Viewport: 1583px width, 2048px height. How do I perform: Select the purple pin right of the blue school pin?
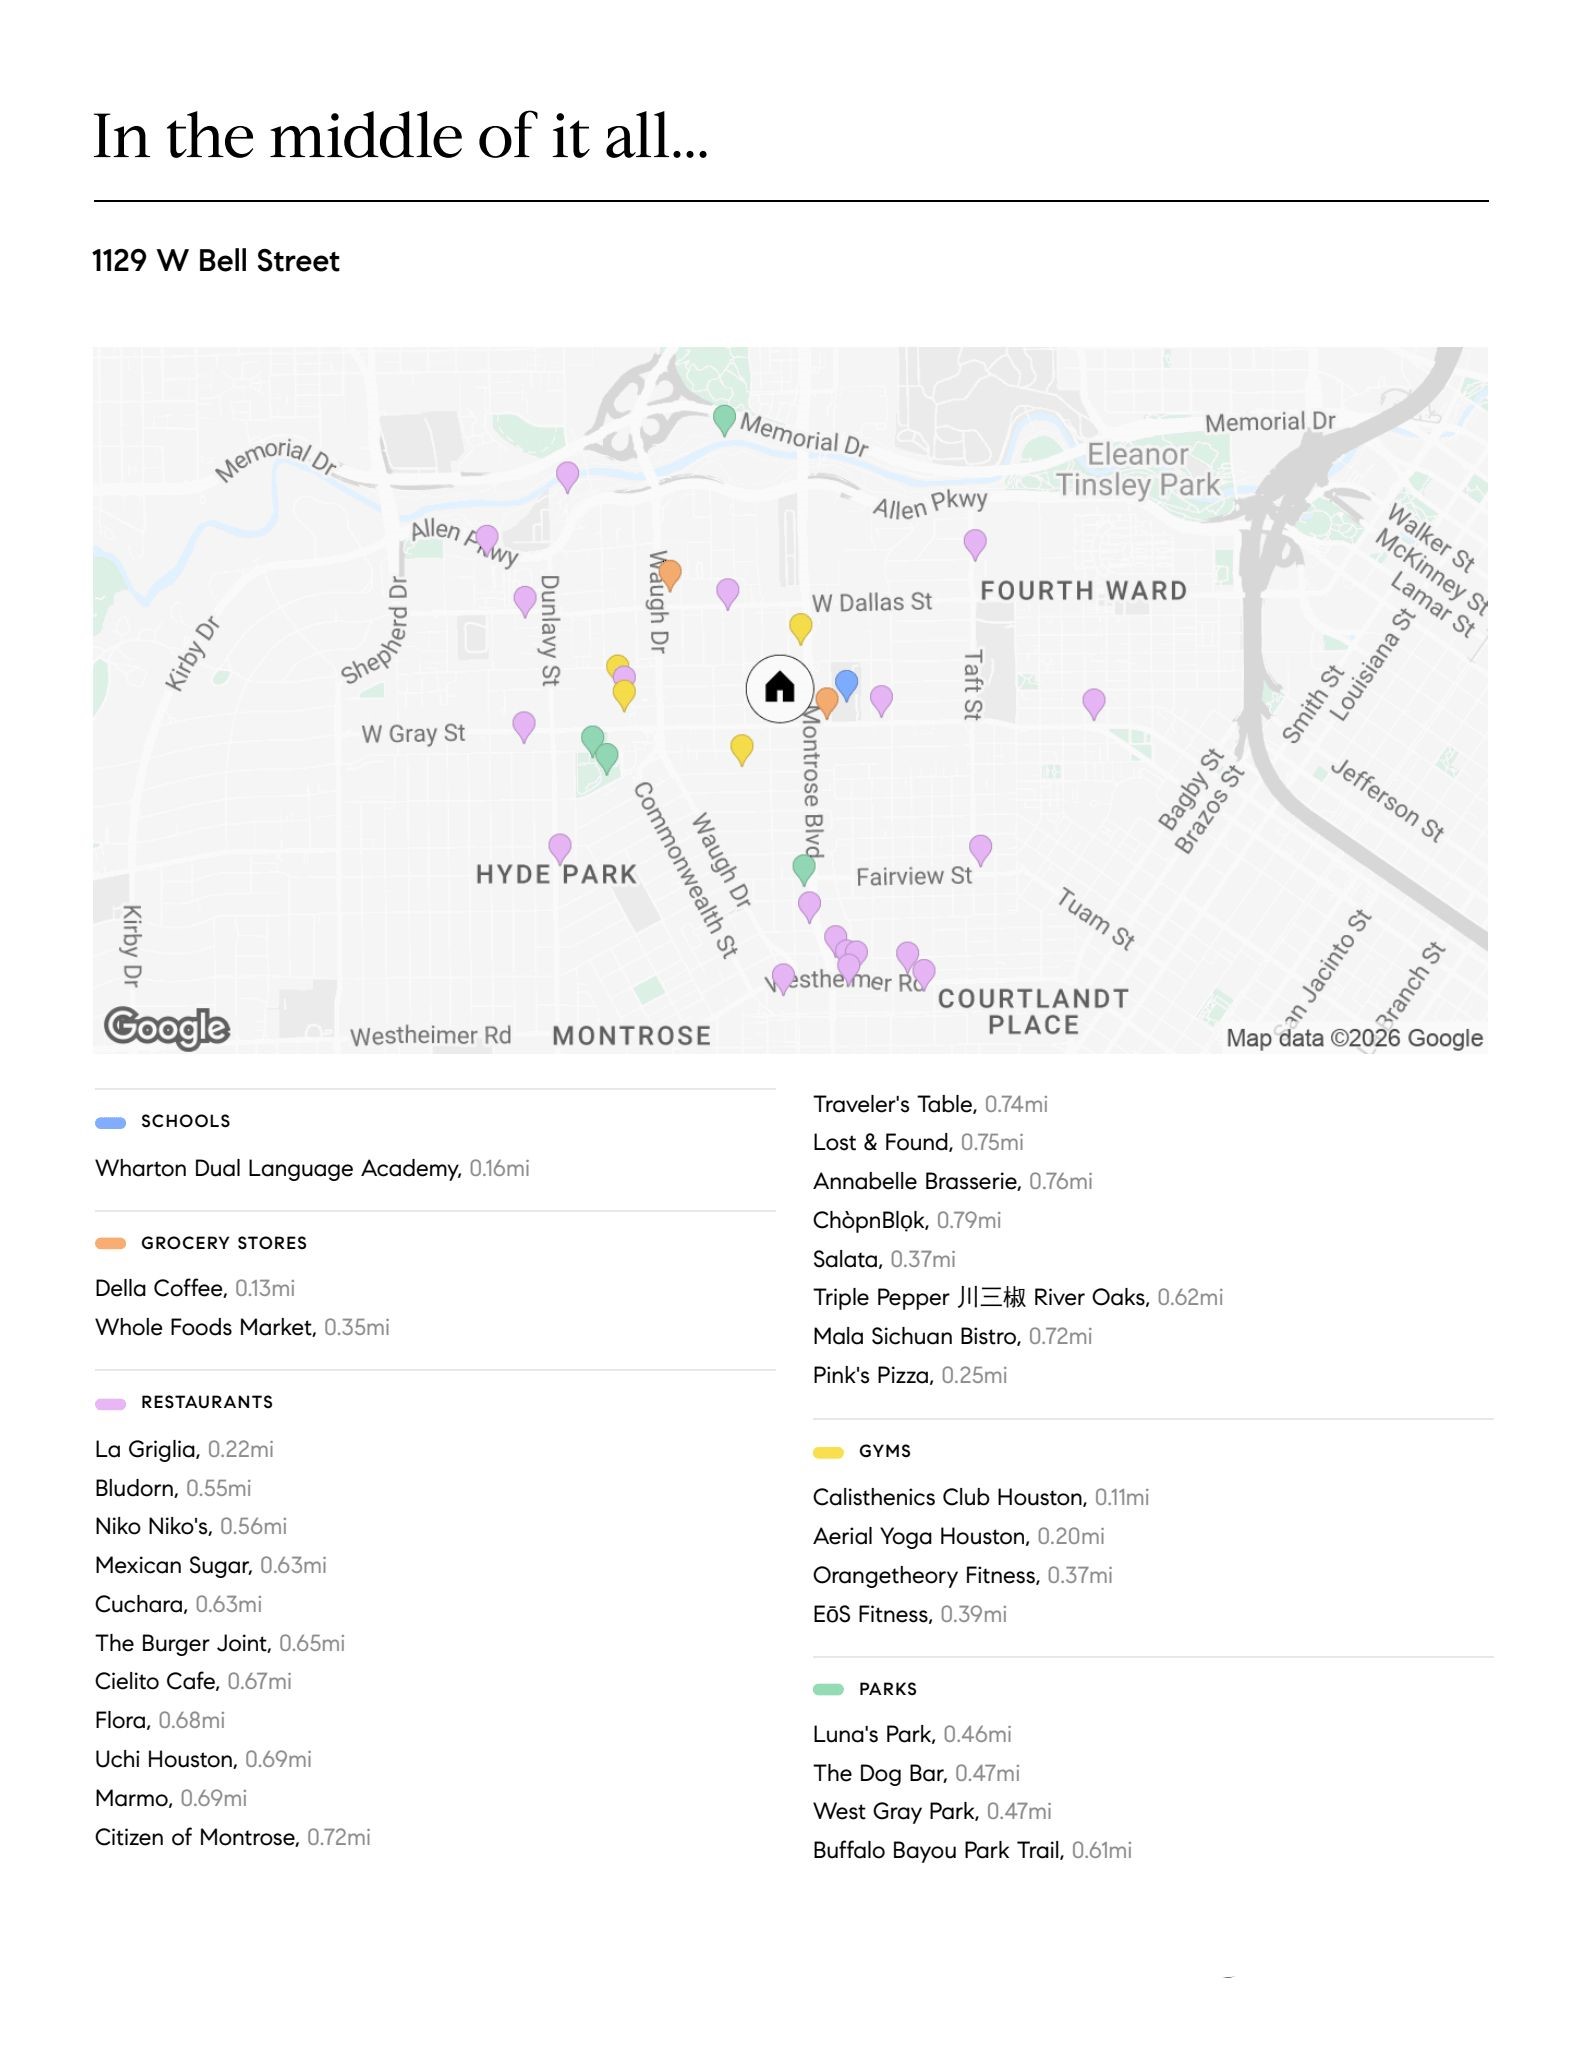pos(881,700)
